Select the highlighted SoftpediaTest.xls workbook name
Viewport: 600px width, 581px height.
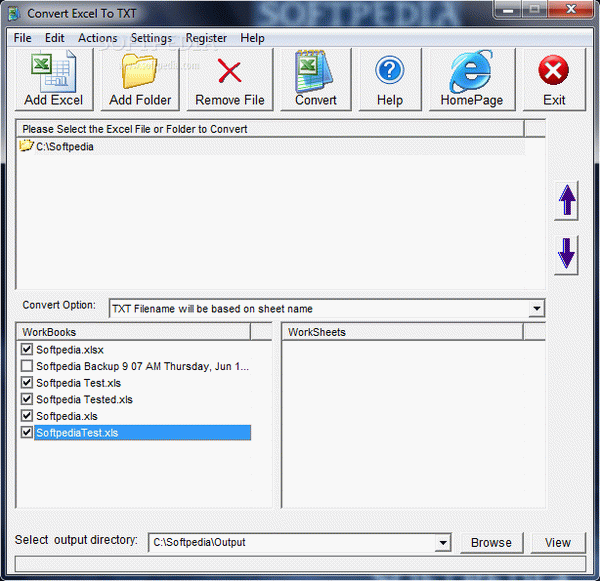point(143,433)
